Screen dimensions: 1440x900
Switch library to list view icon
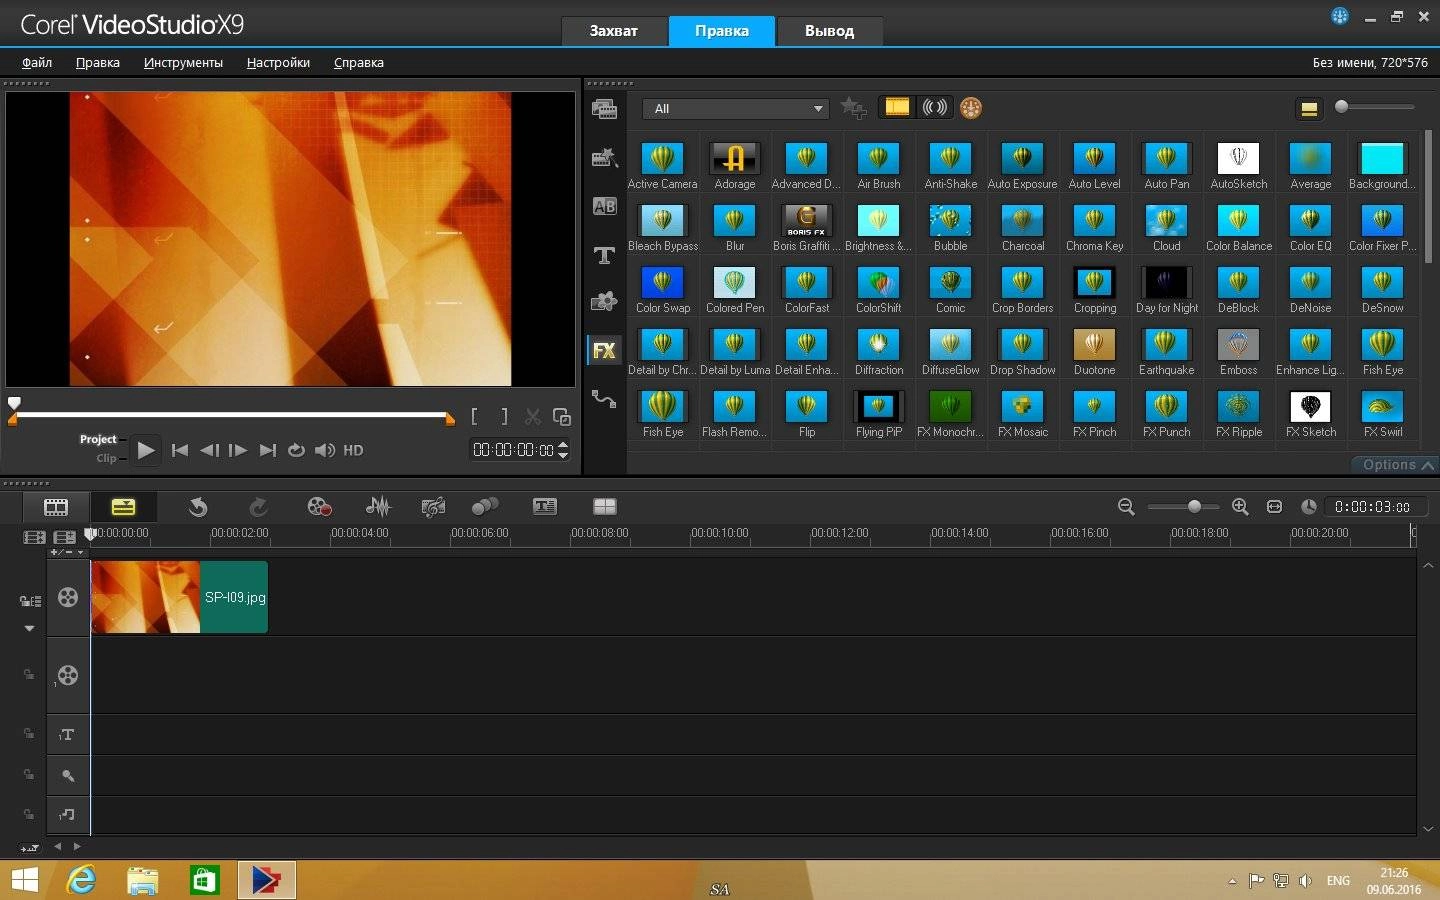1309,108
